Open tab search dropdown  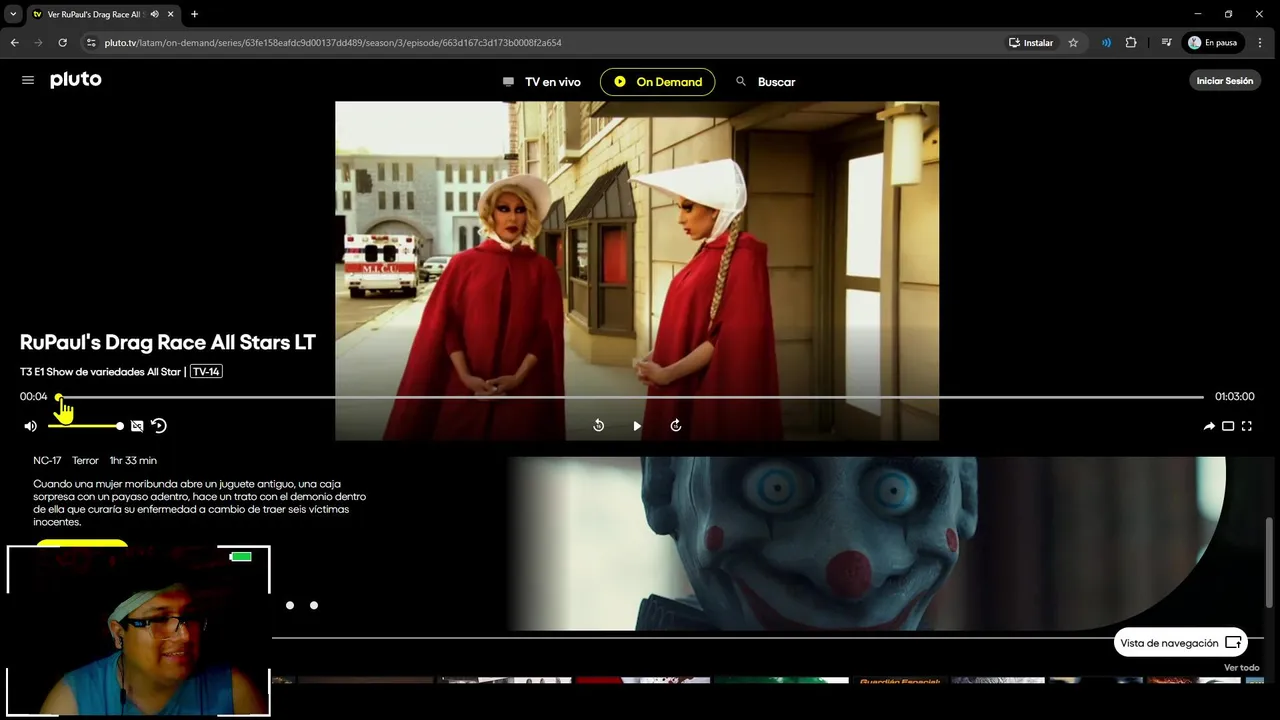tap(13, 14)
